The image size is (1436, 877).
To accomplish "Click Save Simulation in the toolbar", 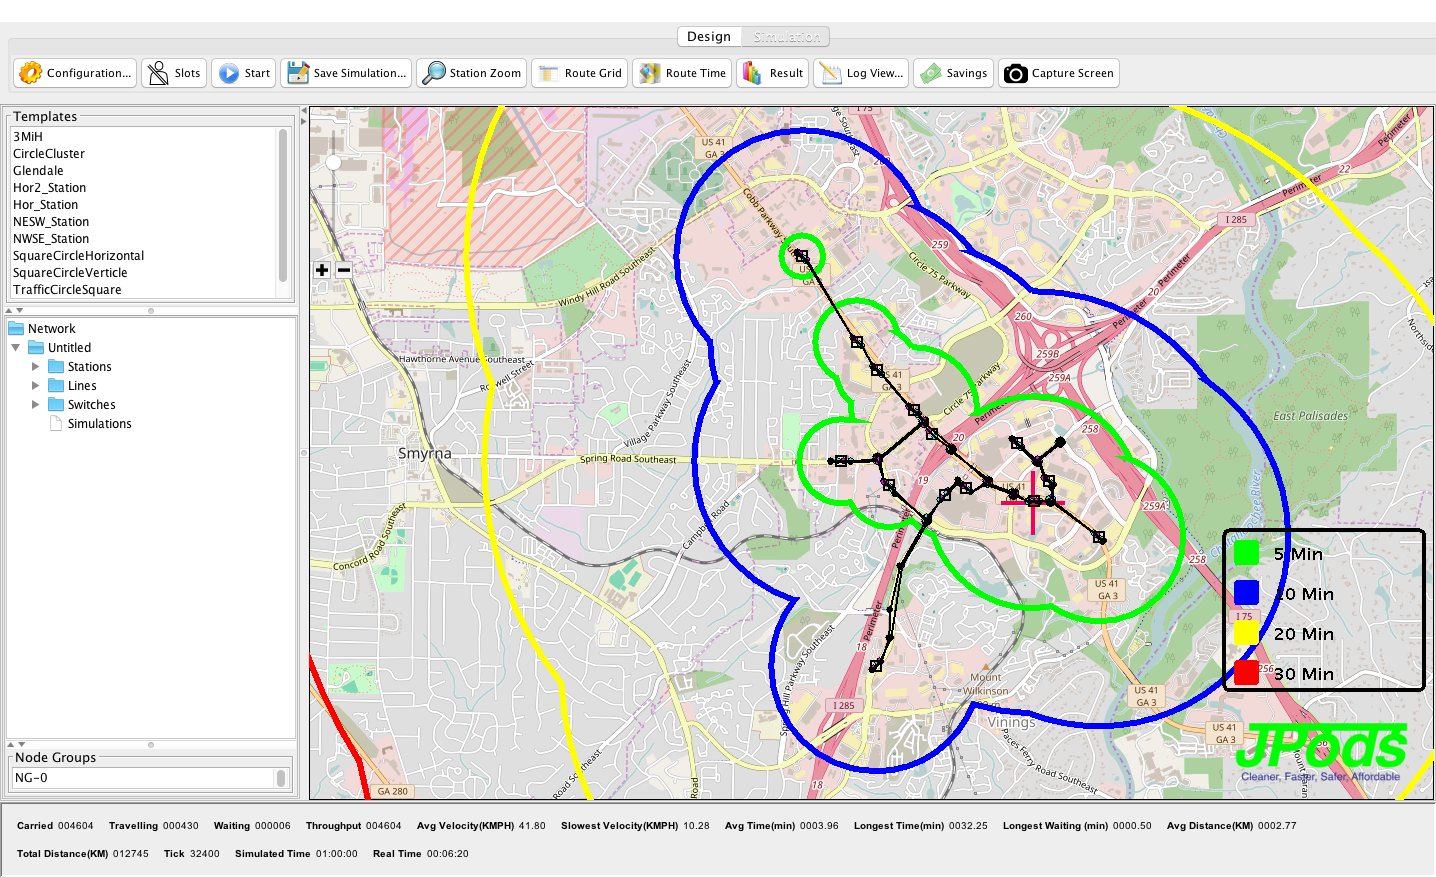I will 346,73.
